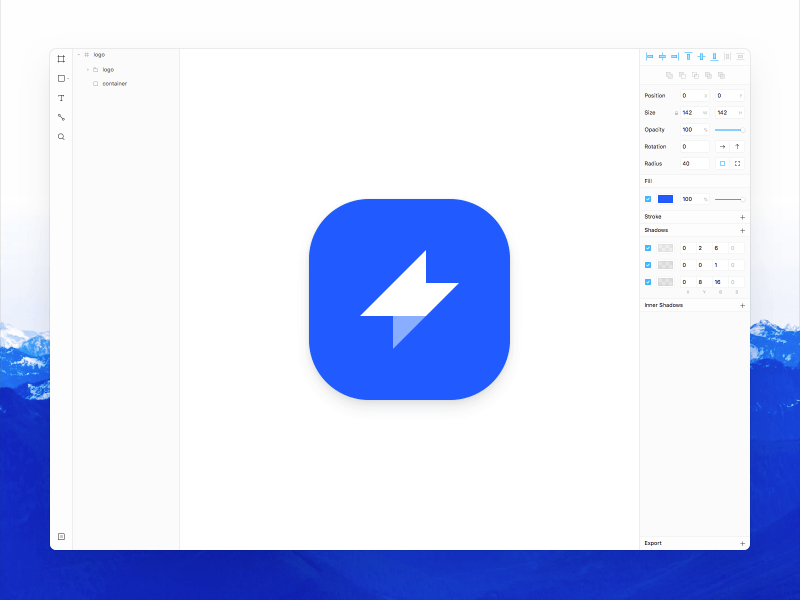Toggle the Fill visibility checkbox
The image size is (800, 600).
pyautogui.click(x=648, y=199)
